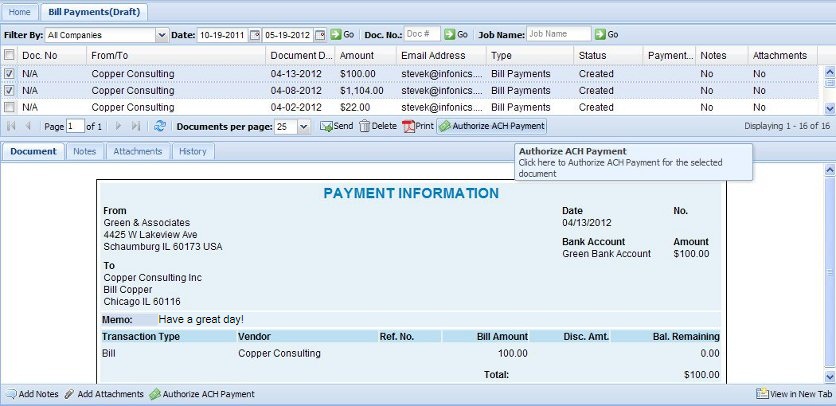Image resolution: width=836 pixels, height=406 pixels.
Task: Click the Job Name input field
Action: click(558, 35)
